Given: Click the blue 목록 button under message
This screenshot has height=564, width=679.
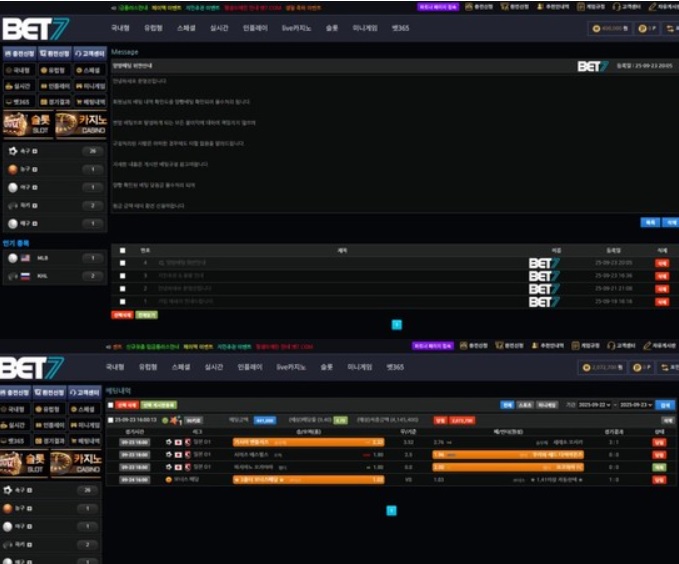Looking at the screenshot, I should (x=650, y=222).
